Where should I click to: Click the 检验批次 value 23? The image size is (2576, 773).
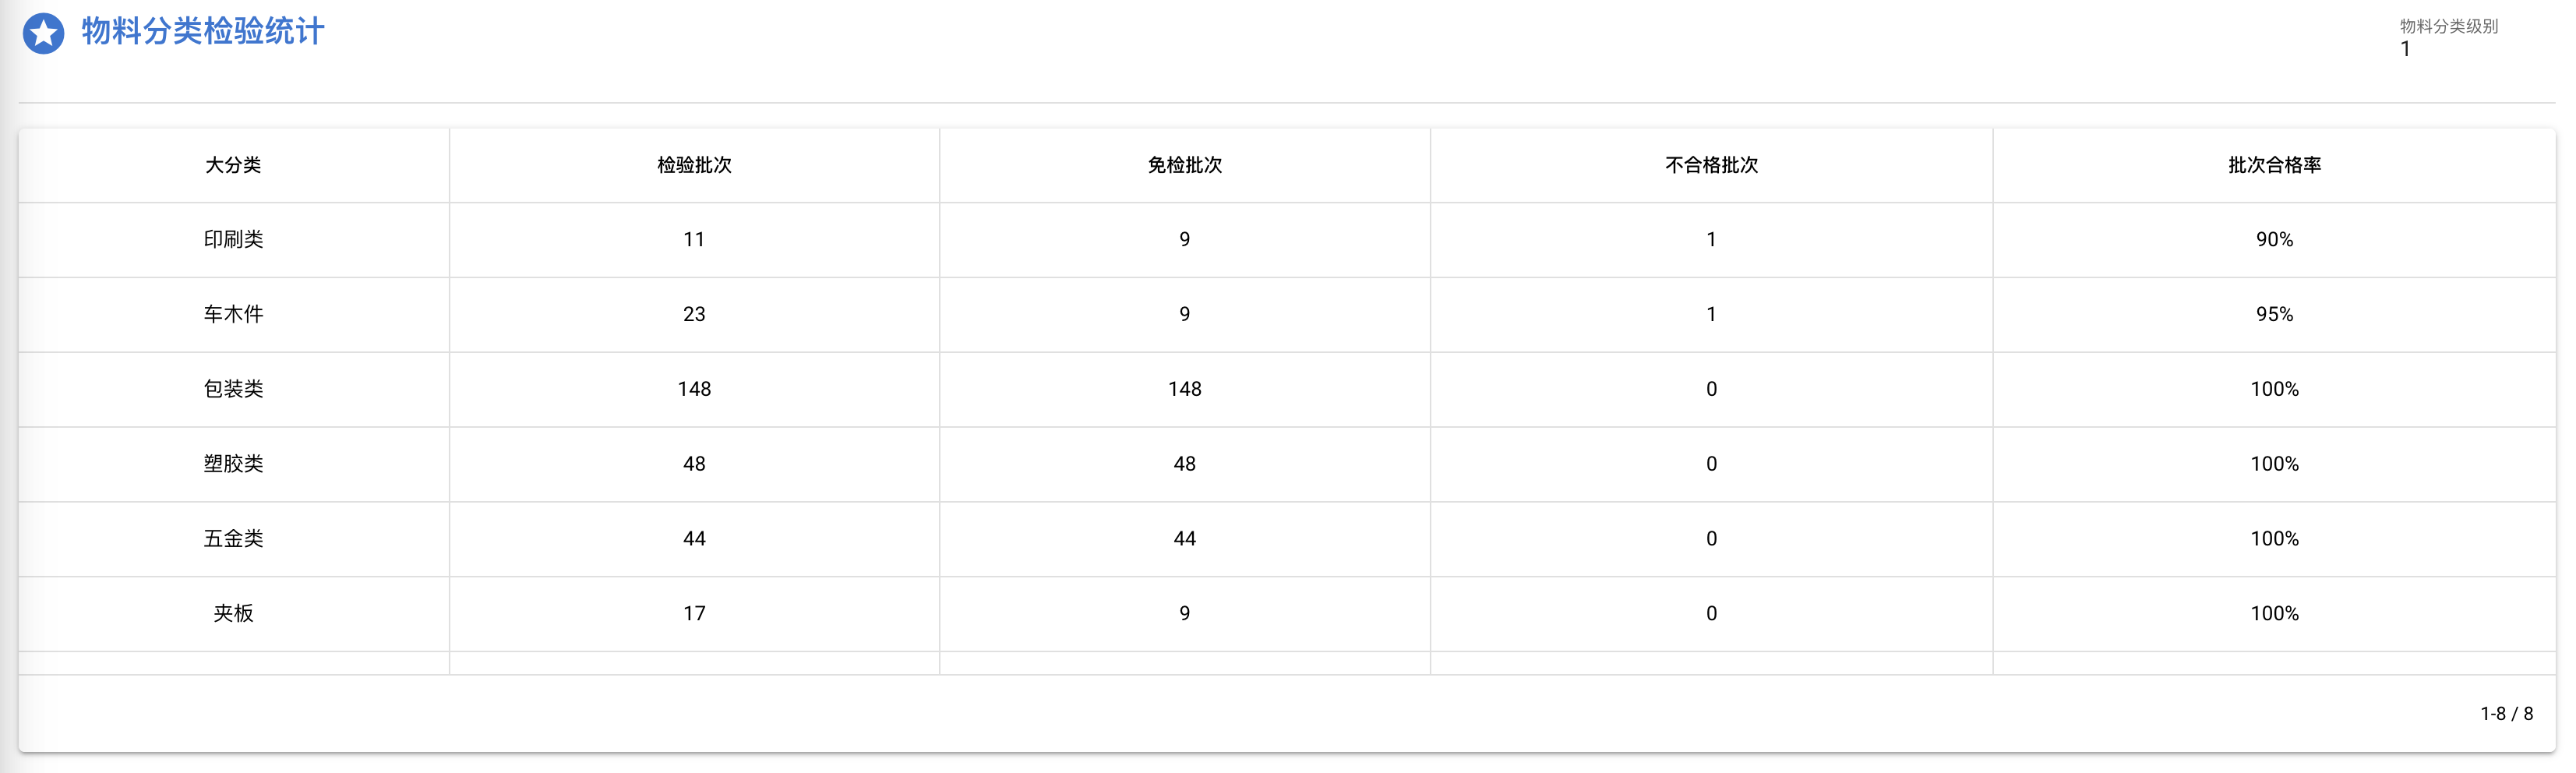point(694,315)
